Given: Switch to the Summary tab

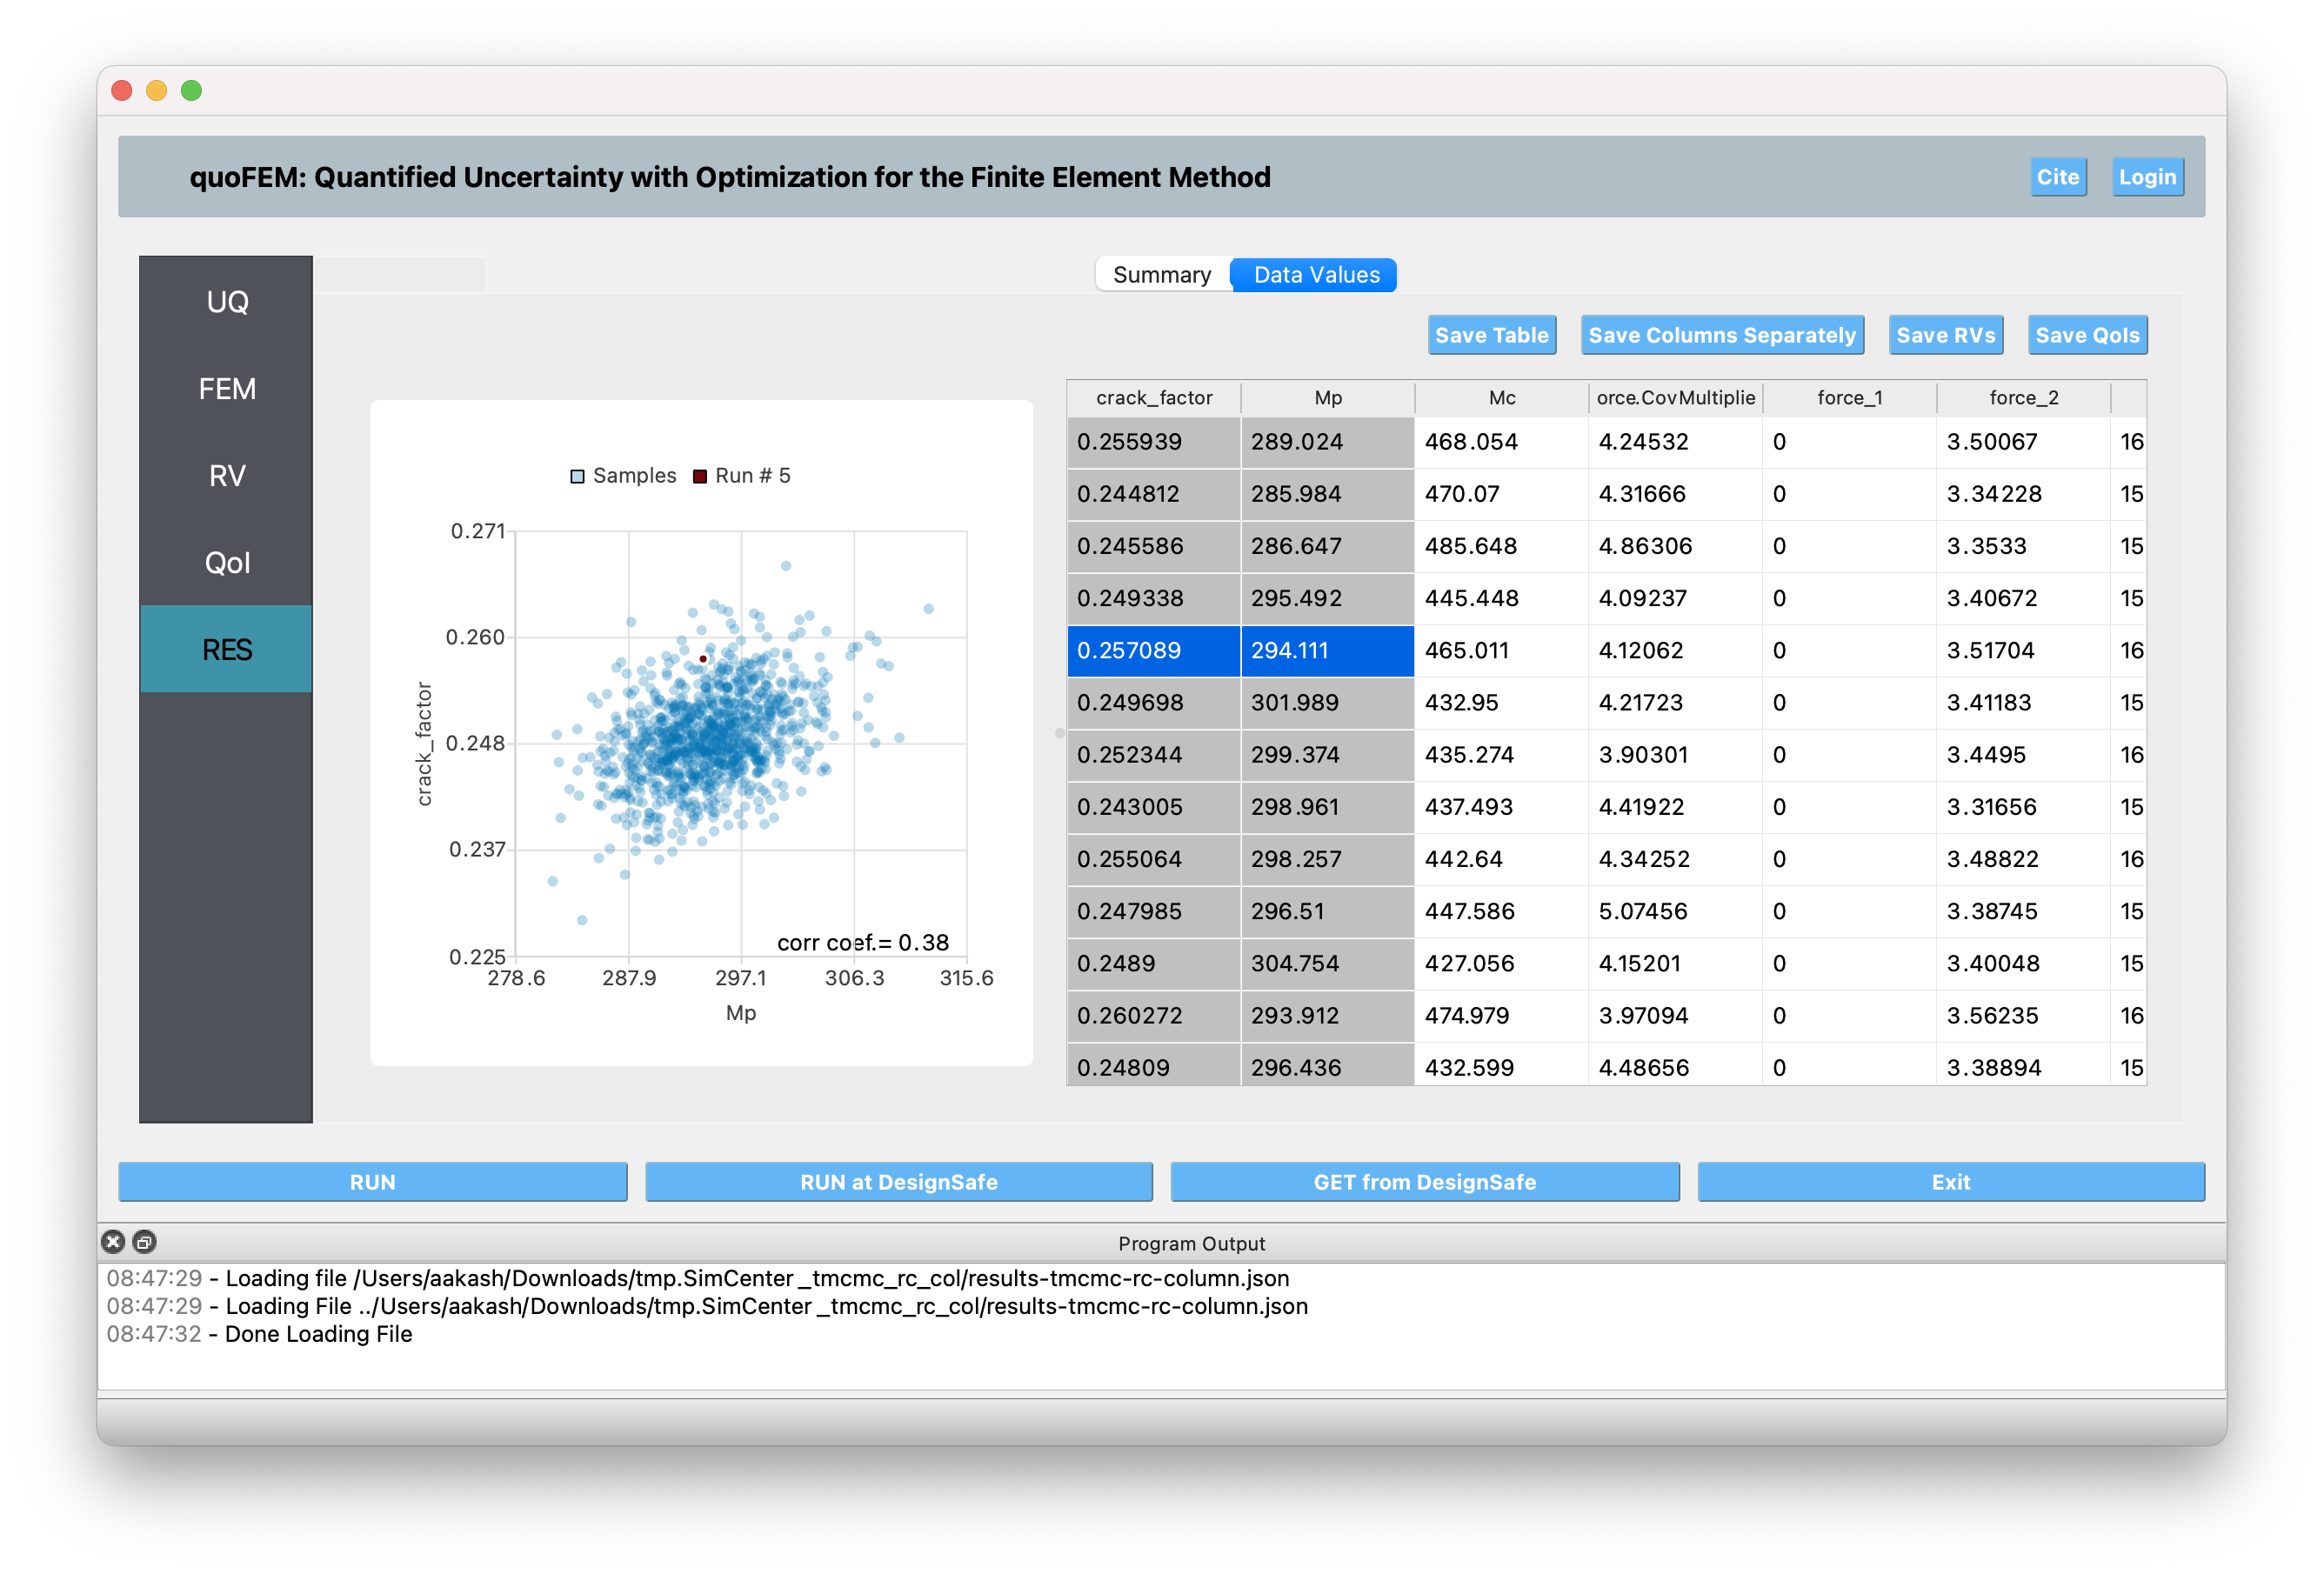Looking at the screenshot, I should point(1162,275).
